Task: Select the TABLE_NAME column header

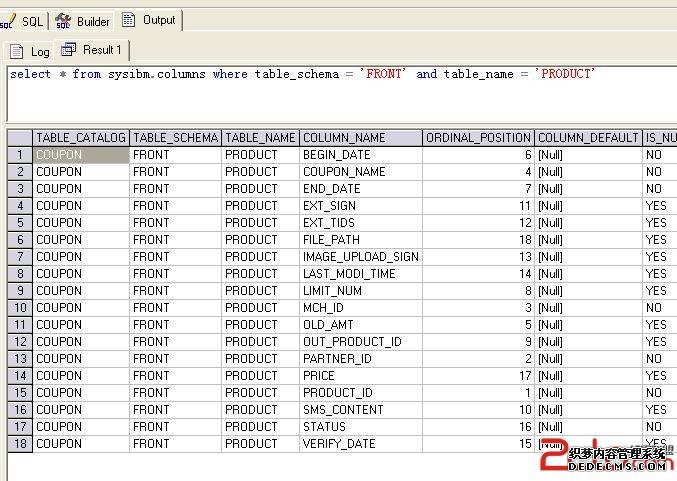Action: 260,138
